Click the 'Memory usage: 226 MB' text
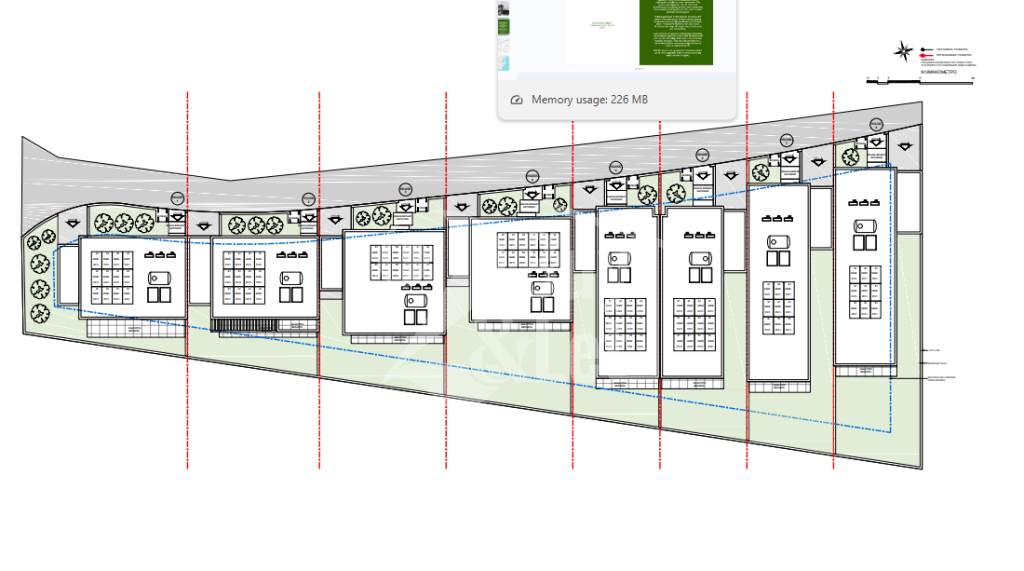The width and height of the screenshot is (1024, 571). [590, 100]
